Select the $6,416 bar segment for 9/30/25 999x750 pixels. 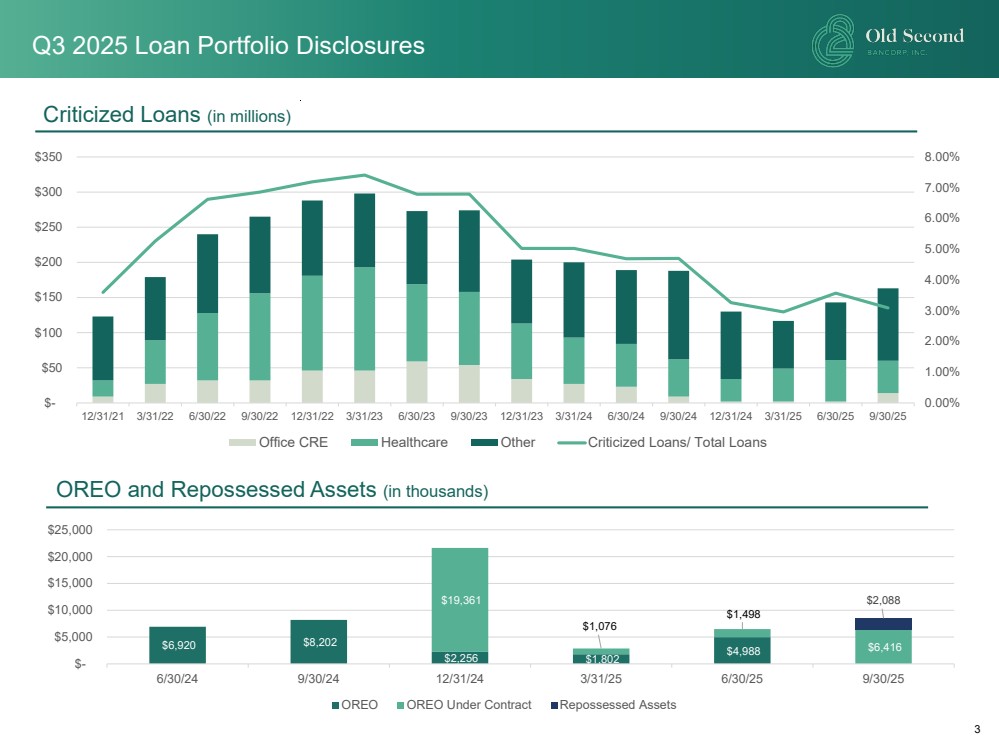[x=883, y=646]
